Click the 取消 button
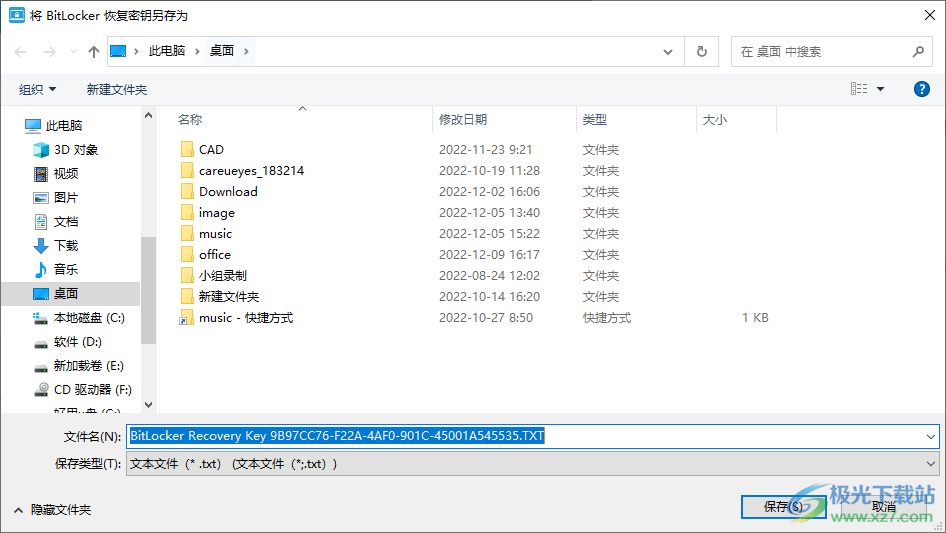Image resolution: width=946 pixels, height=533 pixels. (884, 506)
